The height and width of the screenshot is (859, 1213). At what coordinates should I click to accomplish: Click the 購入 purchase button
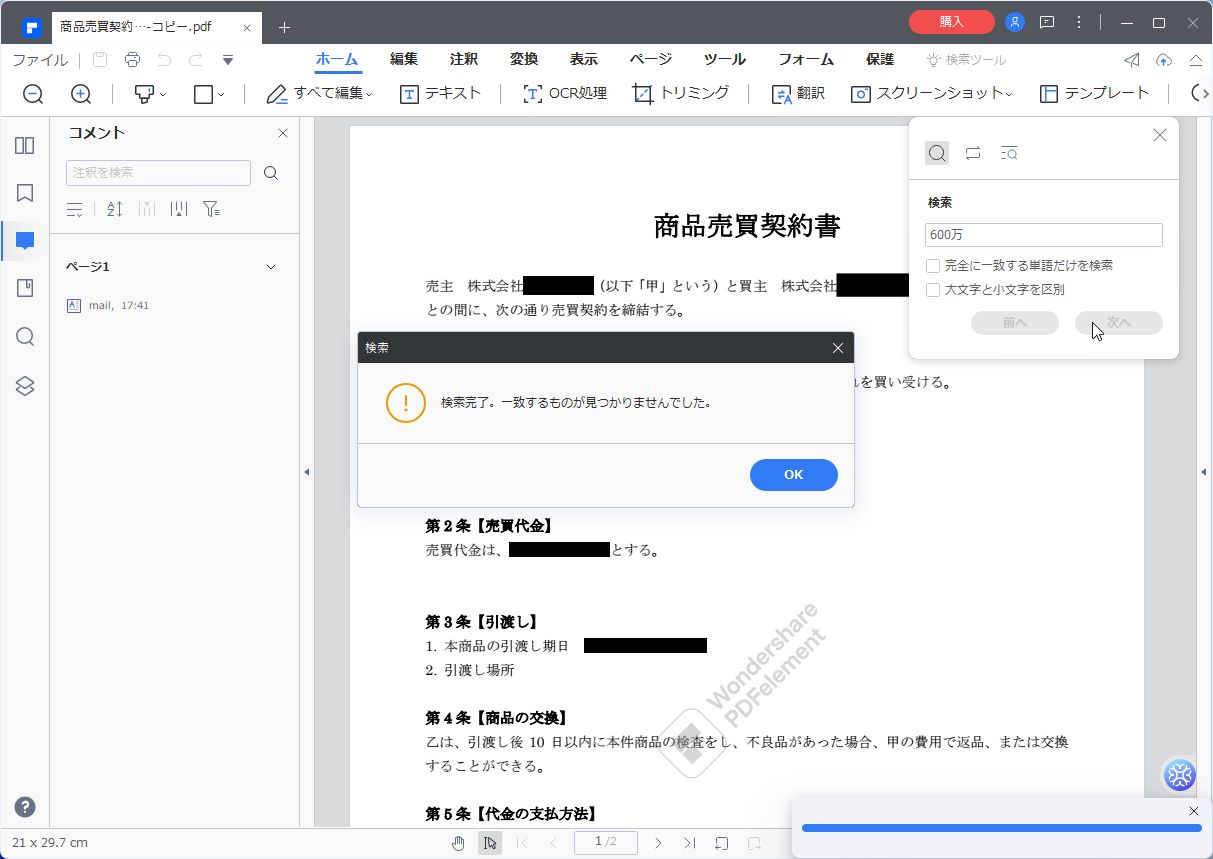[950, 21]
